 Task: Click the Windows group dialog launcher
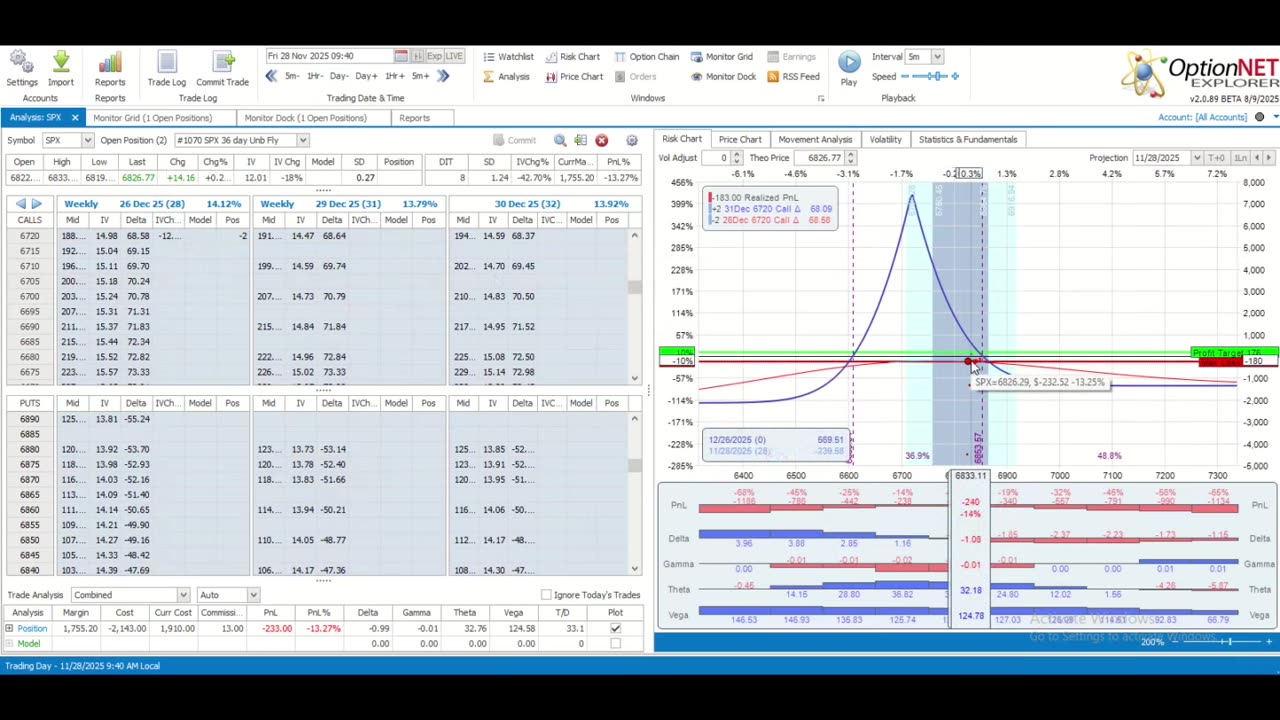820,98
